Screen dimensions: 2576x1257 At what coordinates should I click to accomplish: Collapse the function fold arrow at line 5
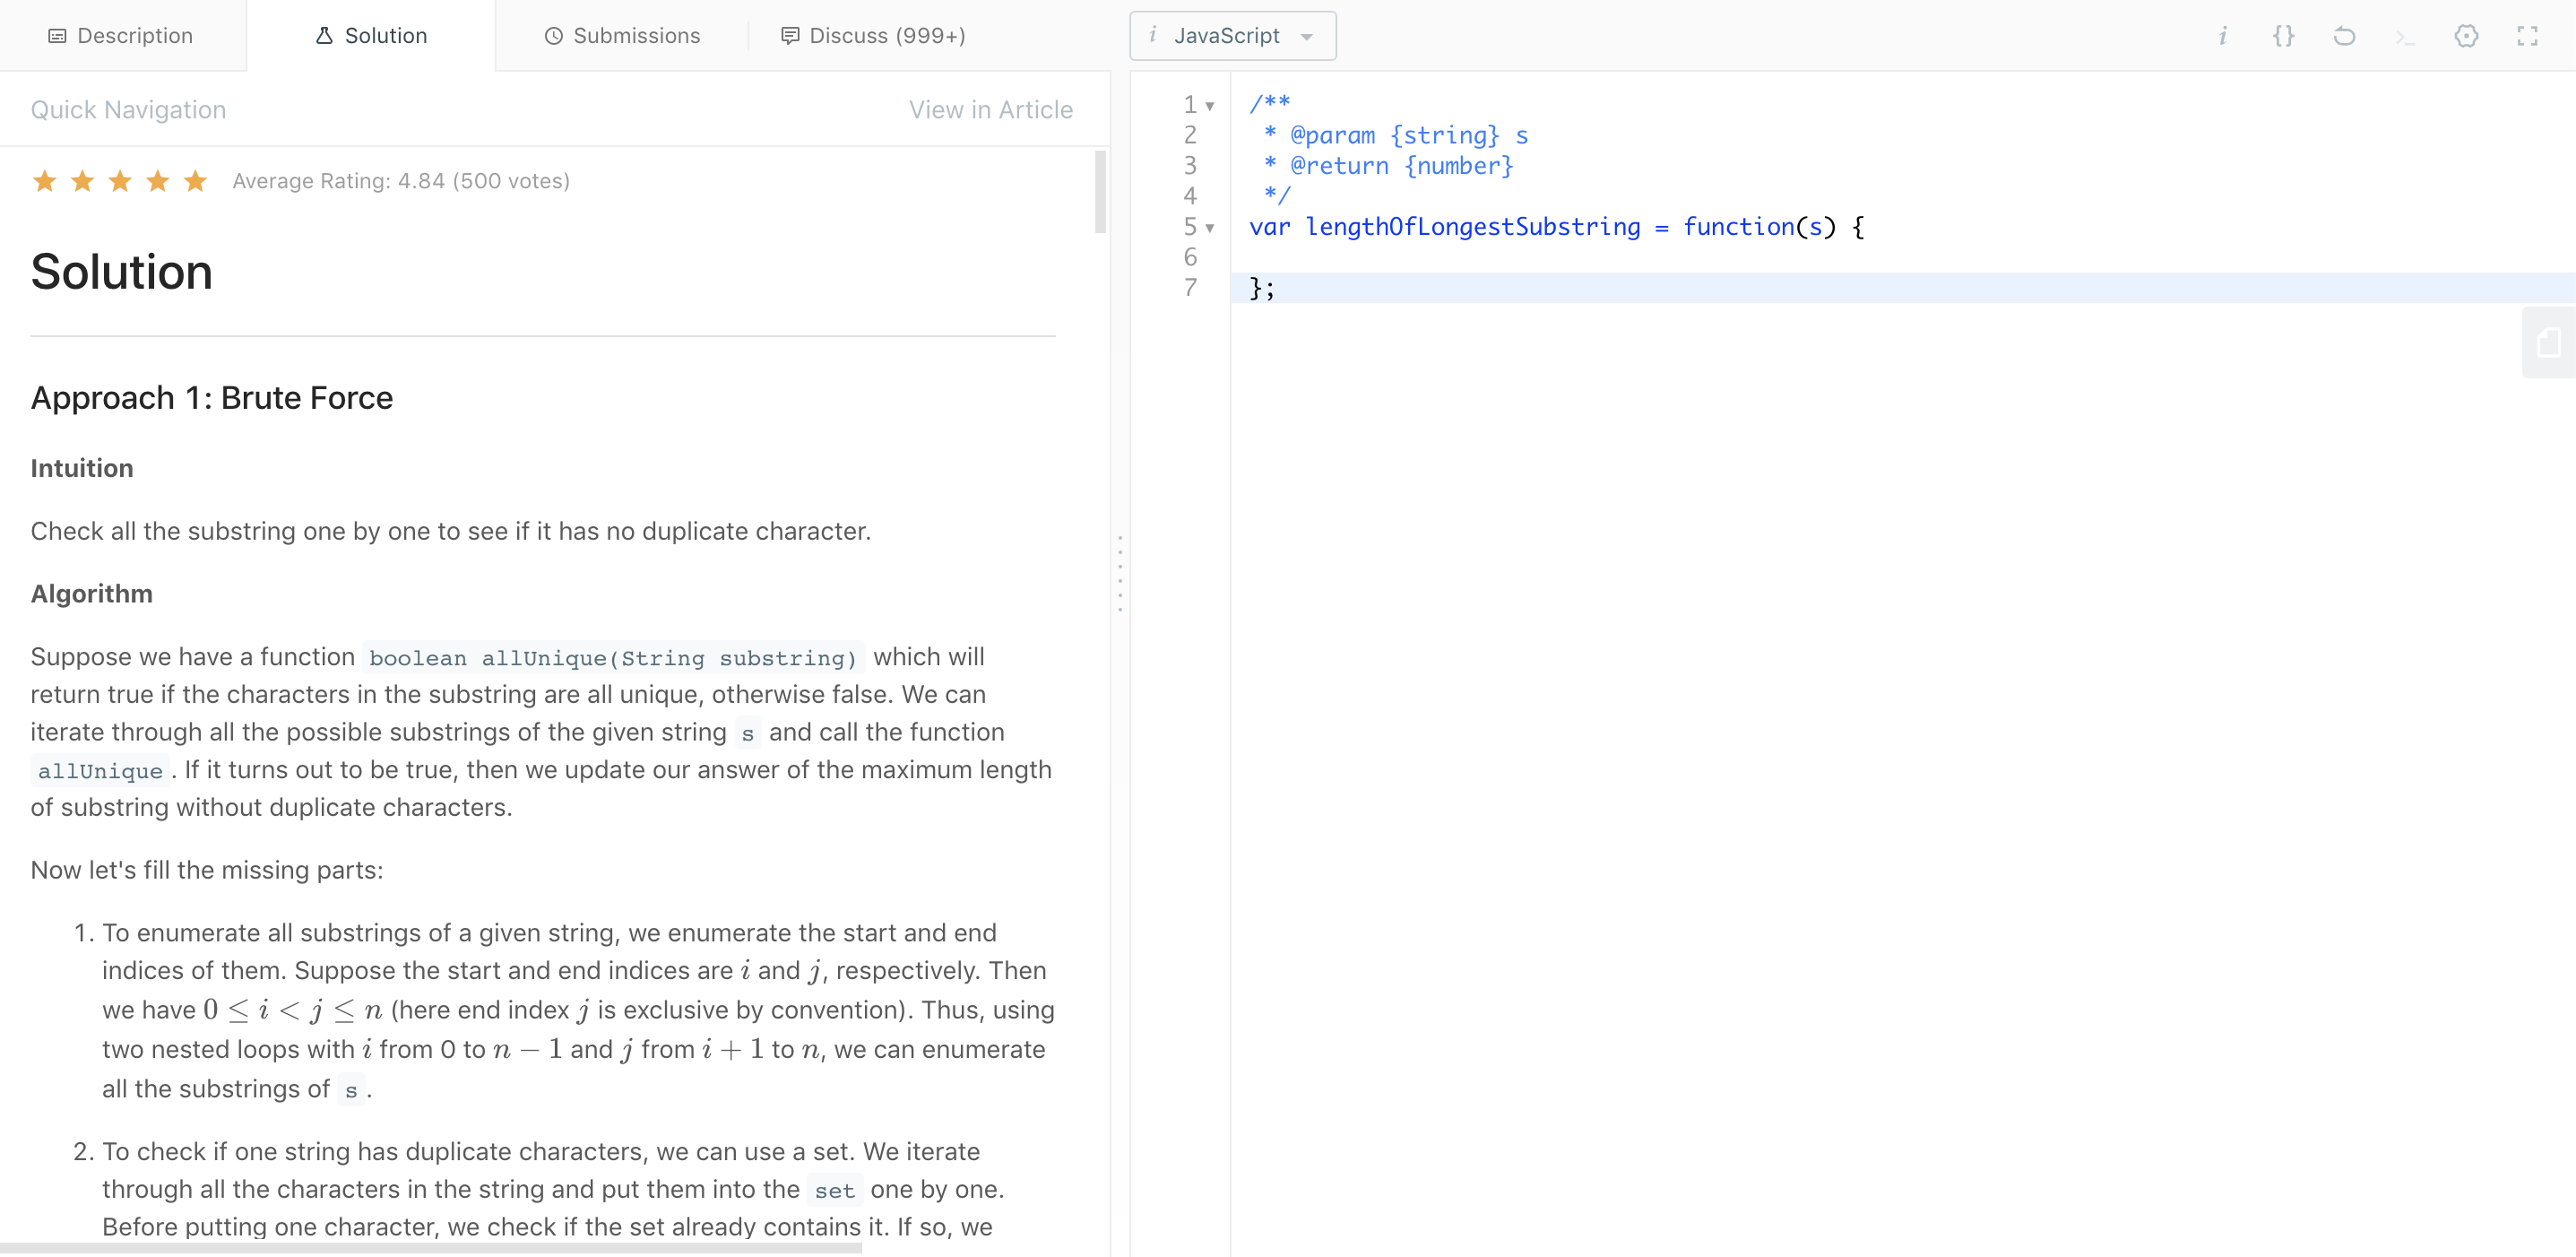click(x=1210, y=228)
